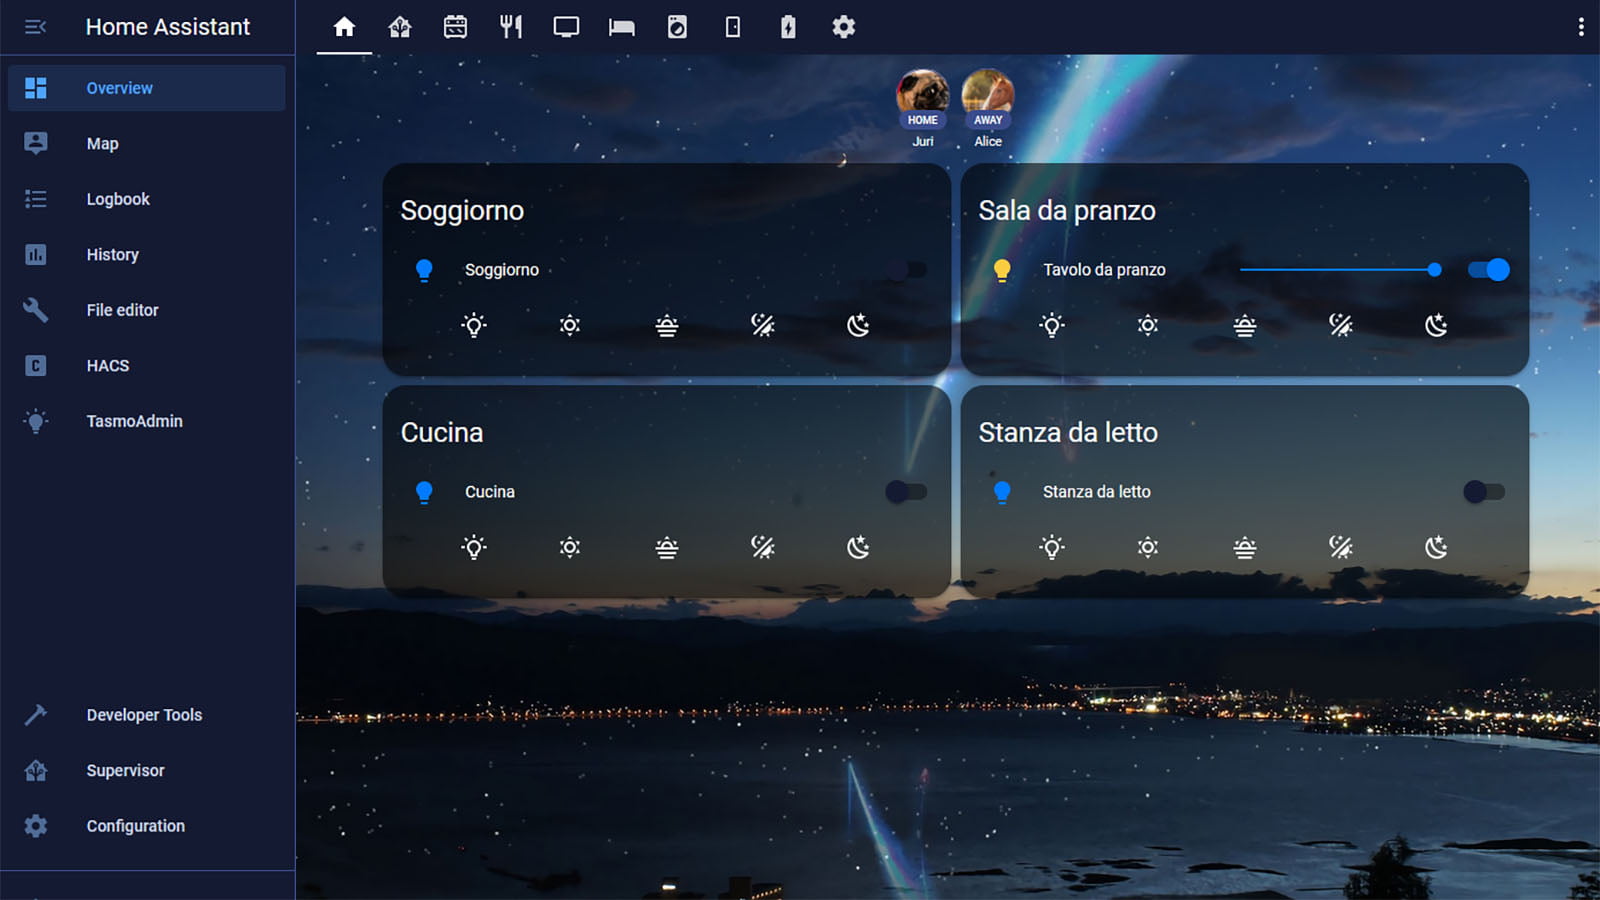The image size is (1600, 900).
Task: Open the sidebar collapse control
Action: point(36,27)
